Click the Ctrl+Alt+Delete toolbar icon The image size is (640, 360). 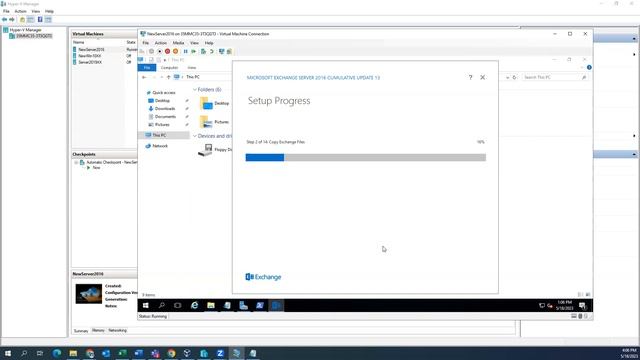142,51
